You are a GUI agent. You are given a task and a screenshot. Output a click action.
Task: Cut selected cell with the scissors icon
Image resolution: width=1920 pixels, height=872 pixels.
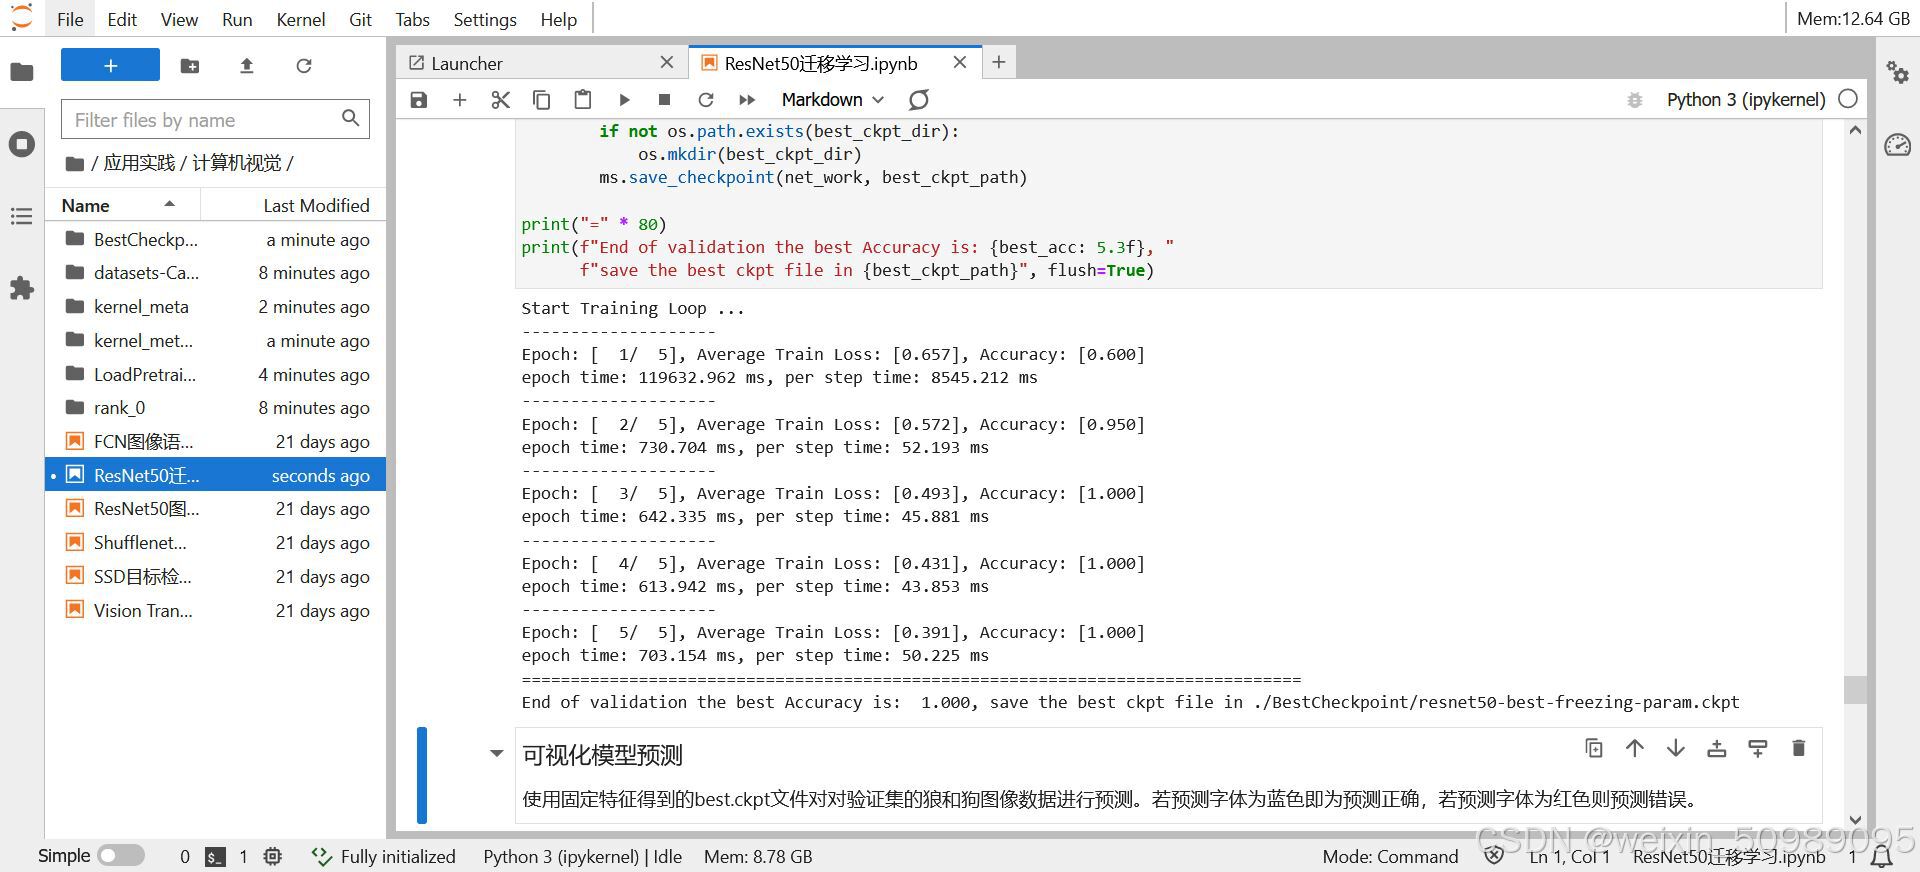click(x=501, y=100)
